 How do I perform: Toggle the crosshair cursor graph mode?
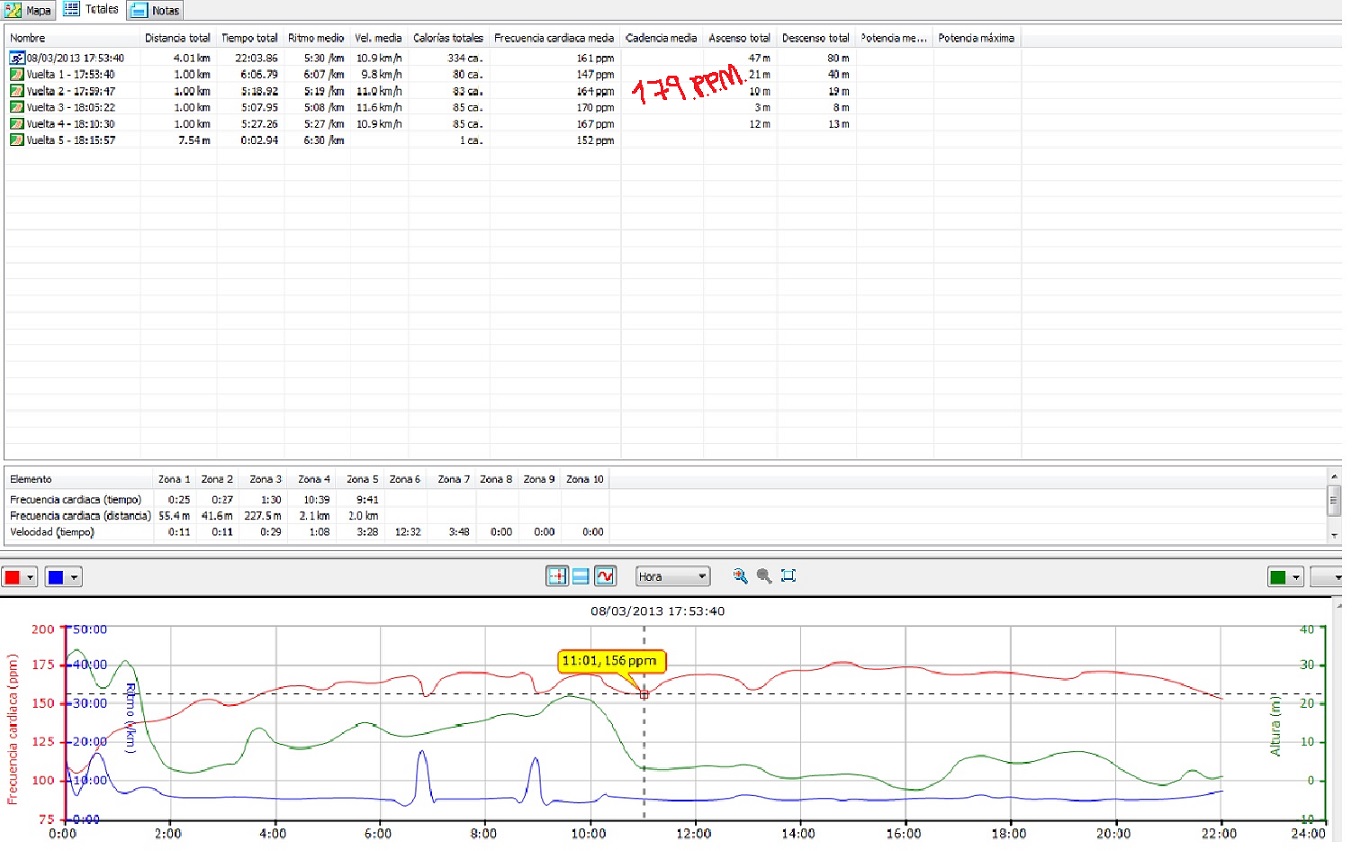pos(557,576)
